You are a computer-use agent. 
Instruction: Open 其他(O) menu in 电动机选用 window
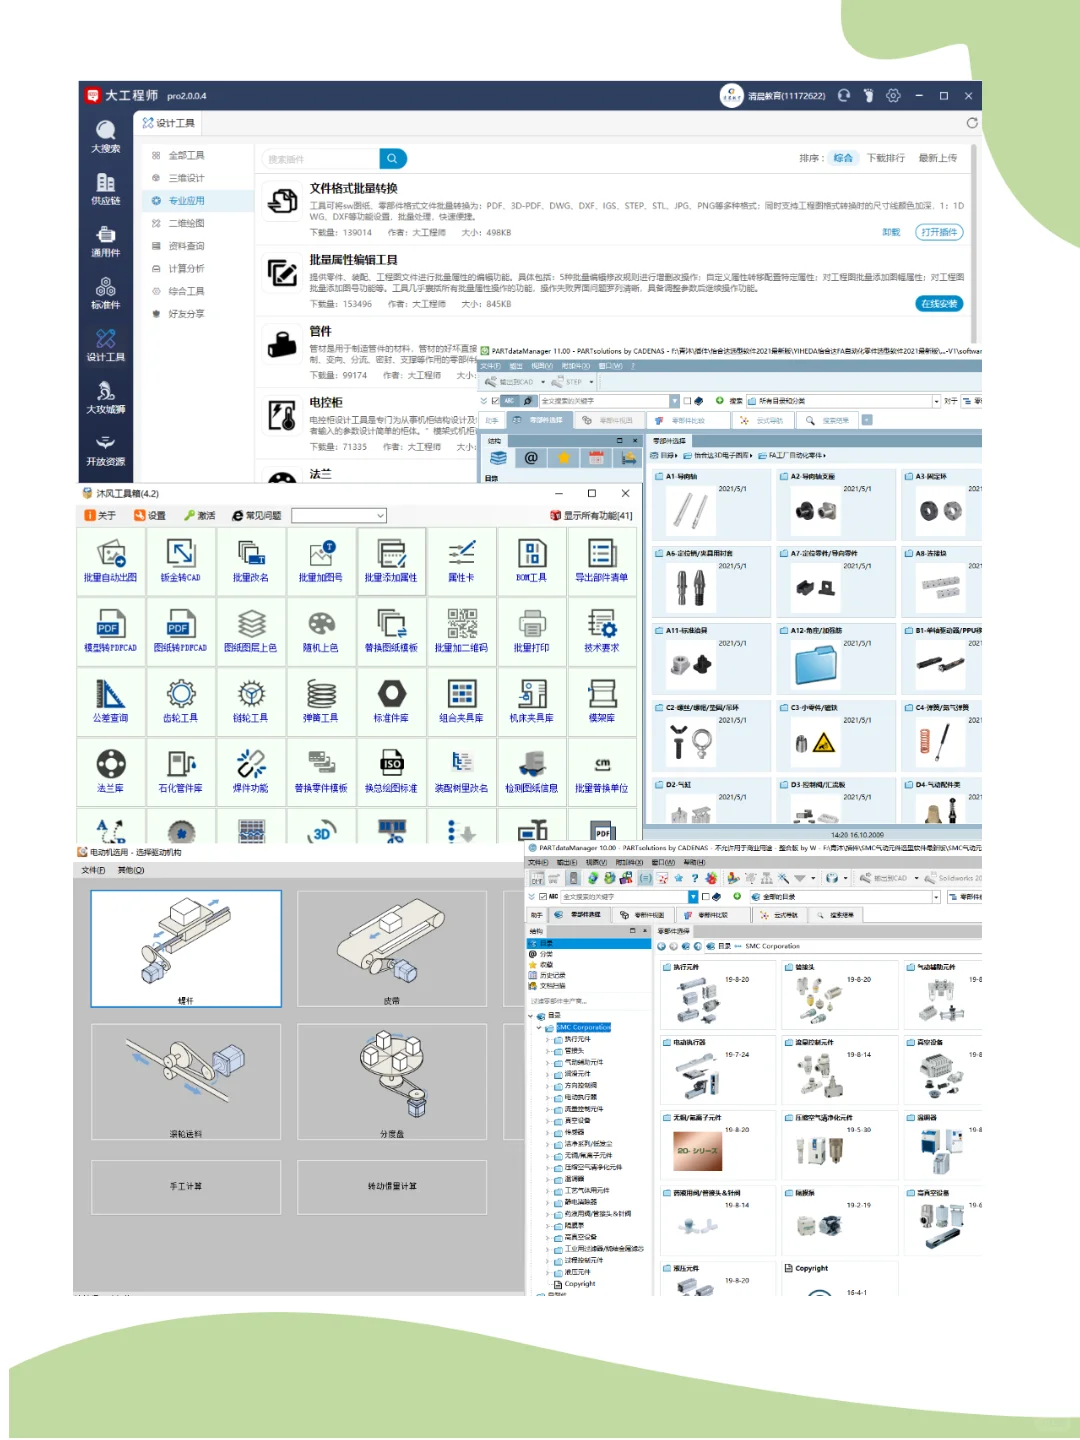tap(131, 871)
